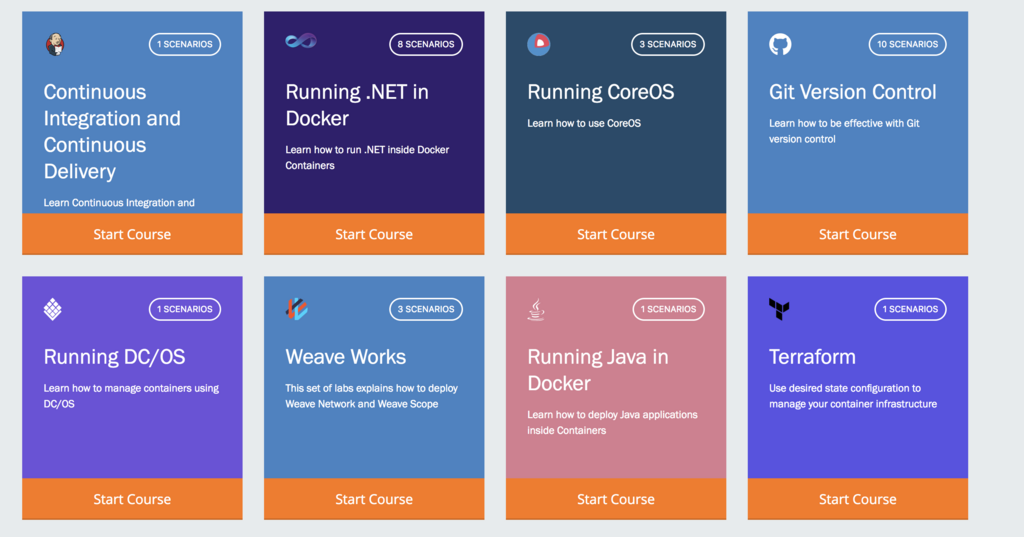1024x537 pixels.
Task: Click 'Learn how to manage containers using DC/OS' text
Action: click(131, 396)
